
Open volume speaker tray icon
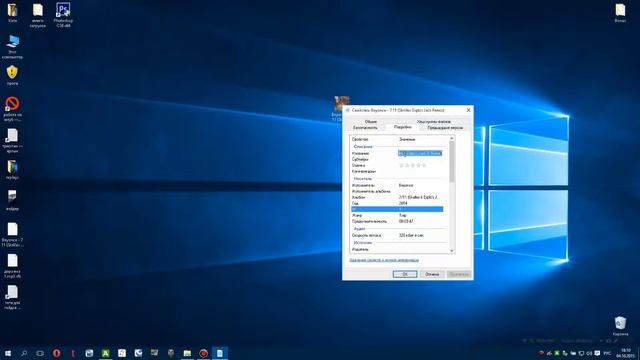coord(589,353)
